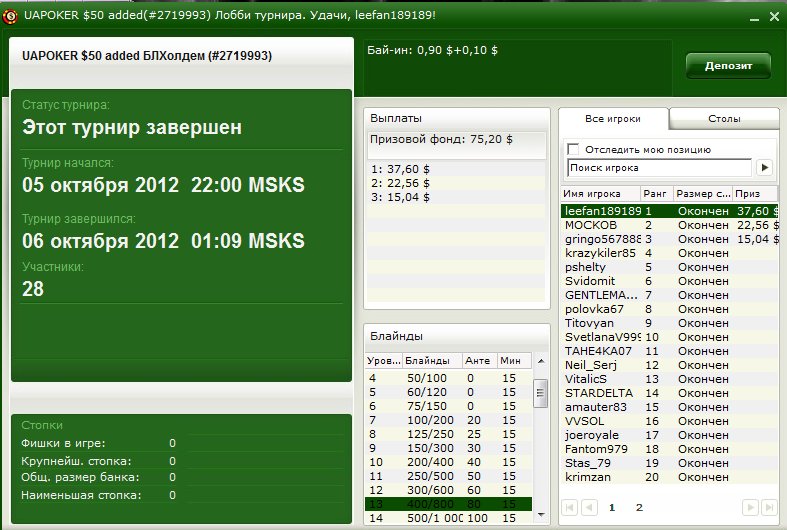Select player VVSOL row
787x530 pixels.
coord(670,421)
